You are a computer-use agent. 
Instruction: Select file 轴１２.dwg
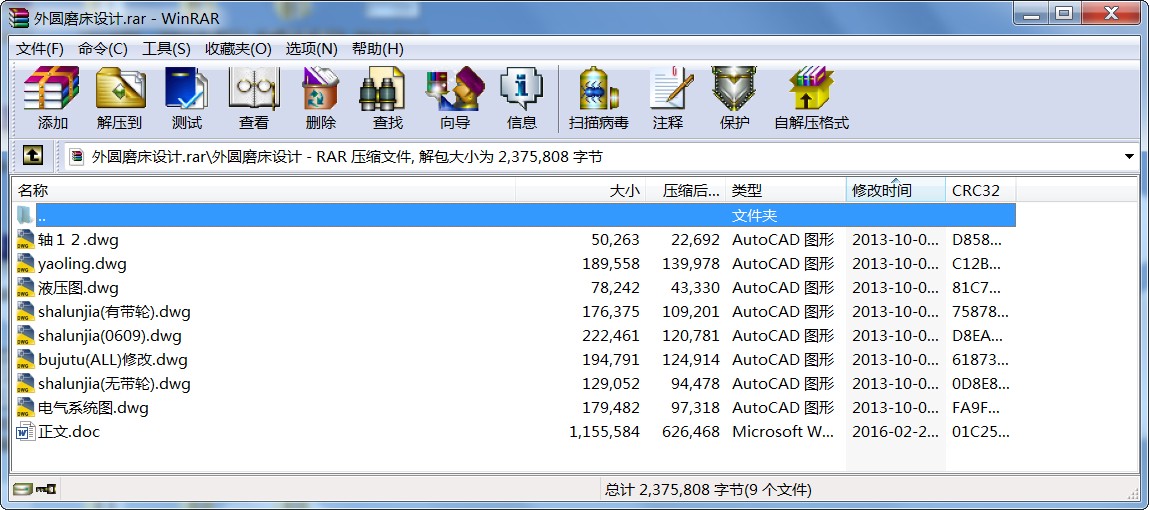coord(78,239)
